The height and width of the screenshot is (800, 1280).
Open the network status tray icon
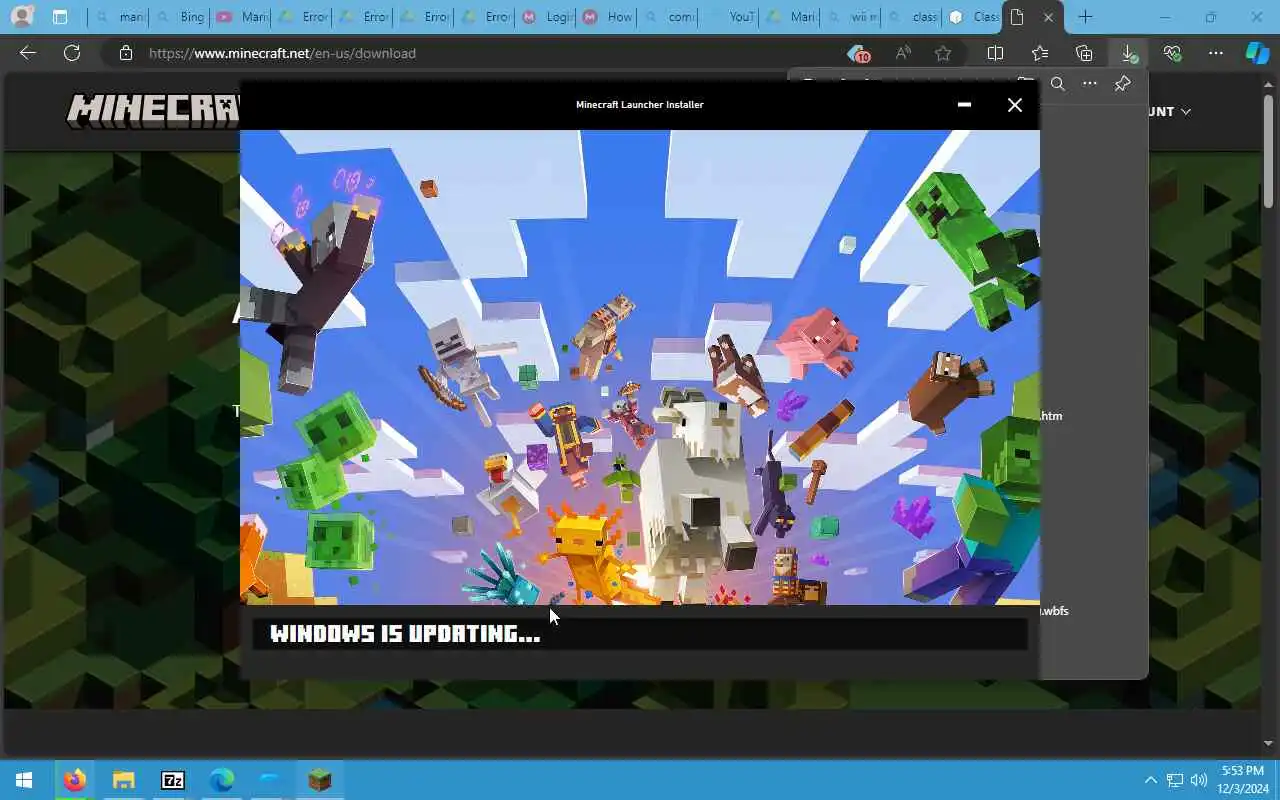tap(1175, 780)
